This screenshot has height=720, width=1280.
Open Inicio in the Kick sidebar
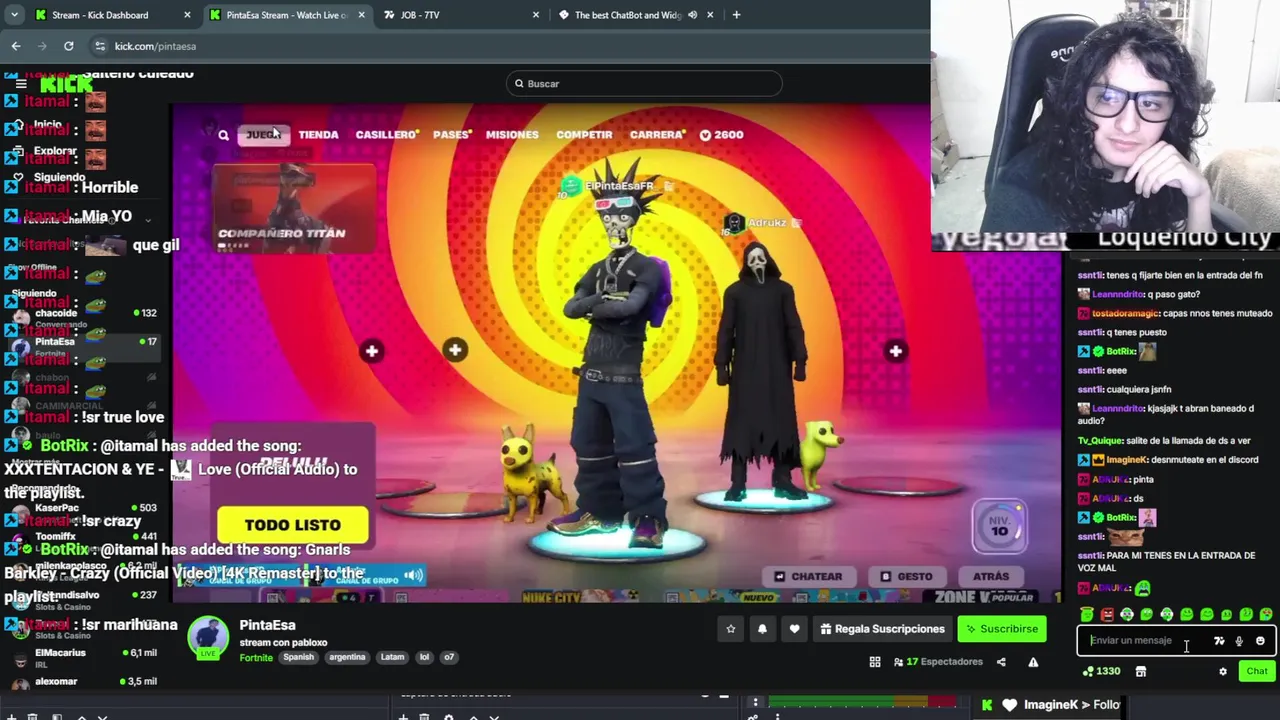coord(47,125)
